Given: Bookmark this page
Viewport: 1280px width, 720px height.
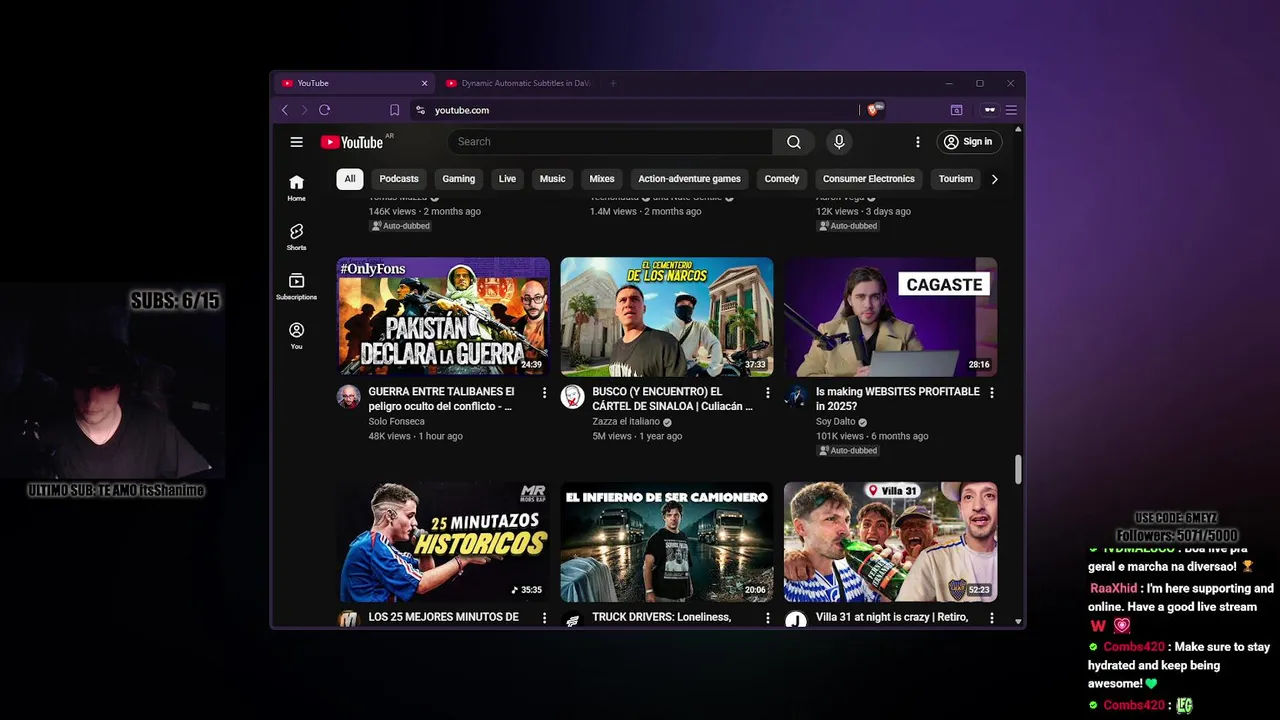Looking at the screenshot, I should 394,110.
